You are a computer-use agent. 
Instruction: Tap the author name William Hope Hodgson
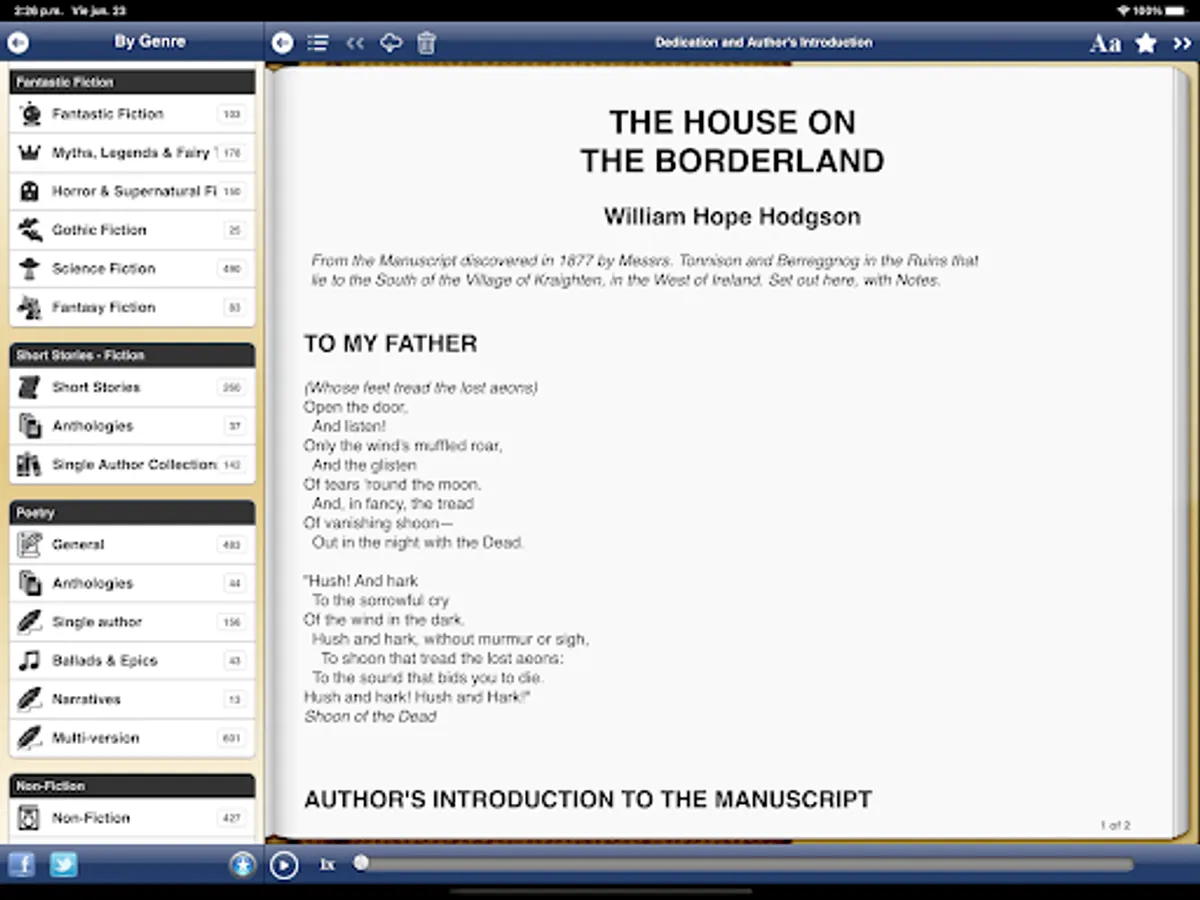click(732, 217)
